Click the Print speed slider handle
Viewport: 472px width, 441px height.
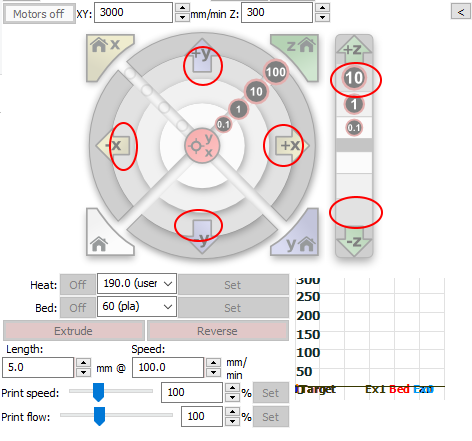click(99, 392)
